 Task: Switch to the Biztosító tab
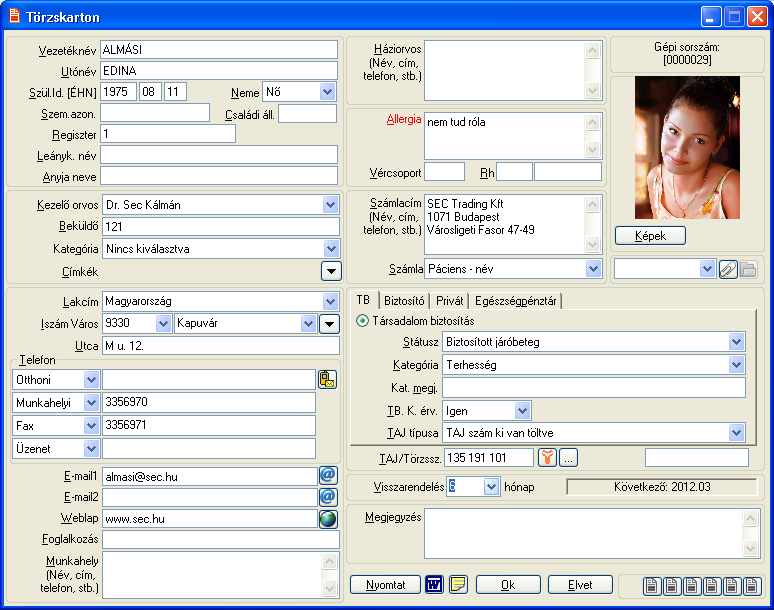(x=404, y=301)
